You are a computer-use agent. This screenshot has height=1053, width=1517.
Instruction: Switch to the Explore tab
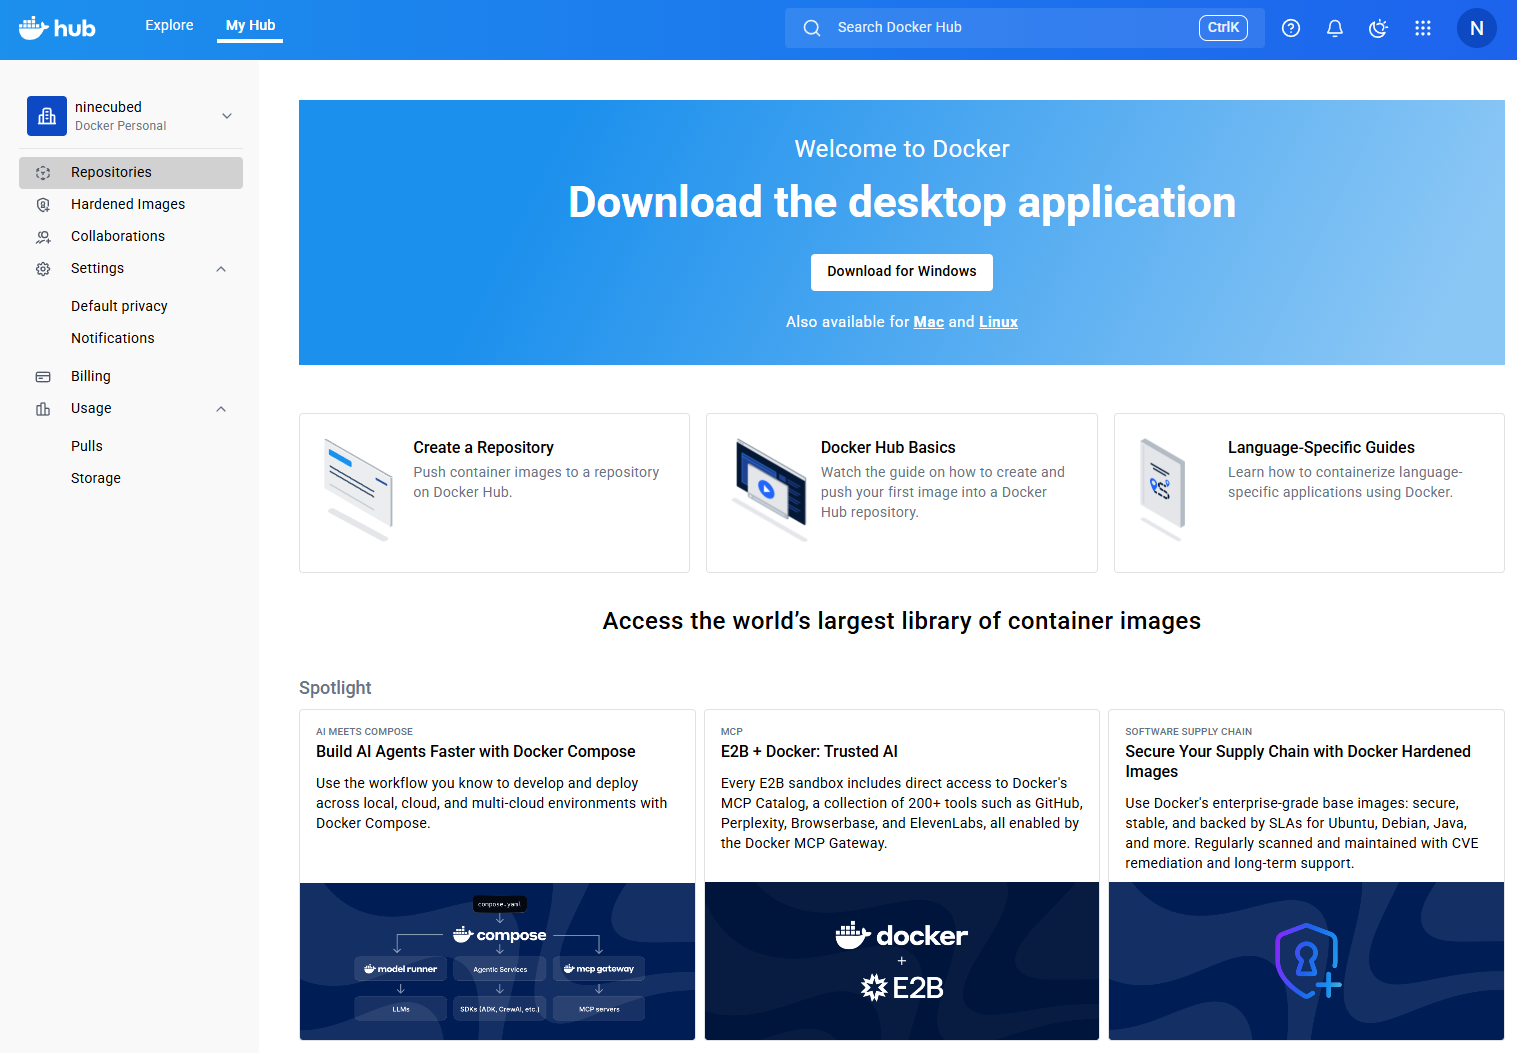coord(169,26)
